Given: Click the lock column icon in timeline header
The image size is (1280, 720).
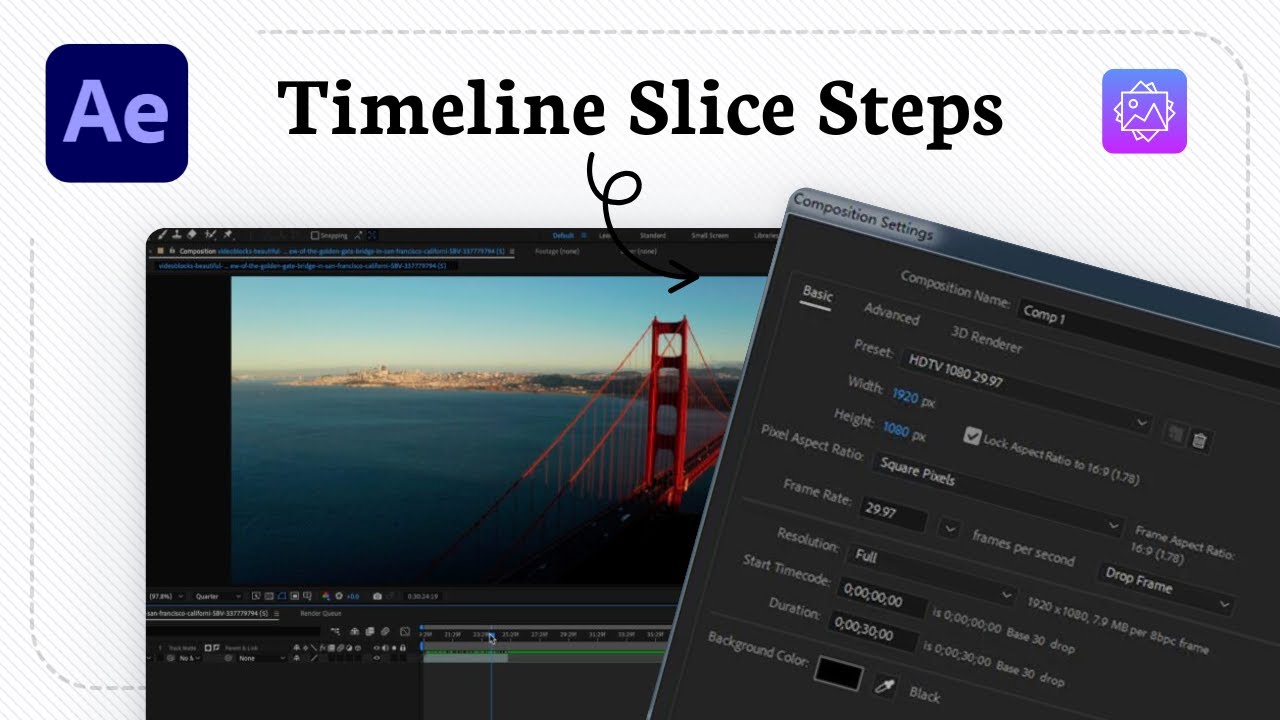Looking at the screenshot, I should pos(403,647).
